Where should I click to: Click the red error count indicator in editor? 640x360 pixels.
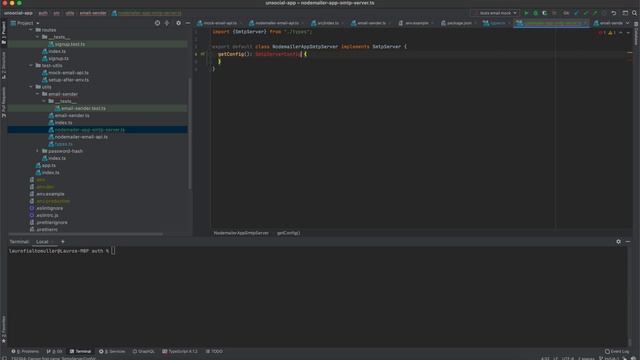(x=602, y=33)
